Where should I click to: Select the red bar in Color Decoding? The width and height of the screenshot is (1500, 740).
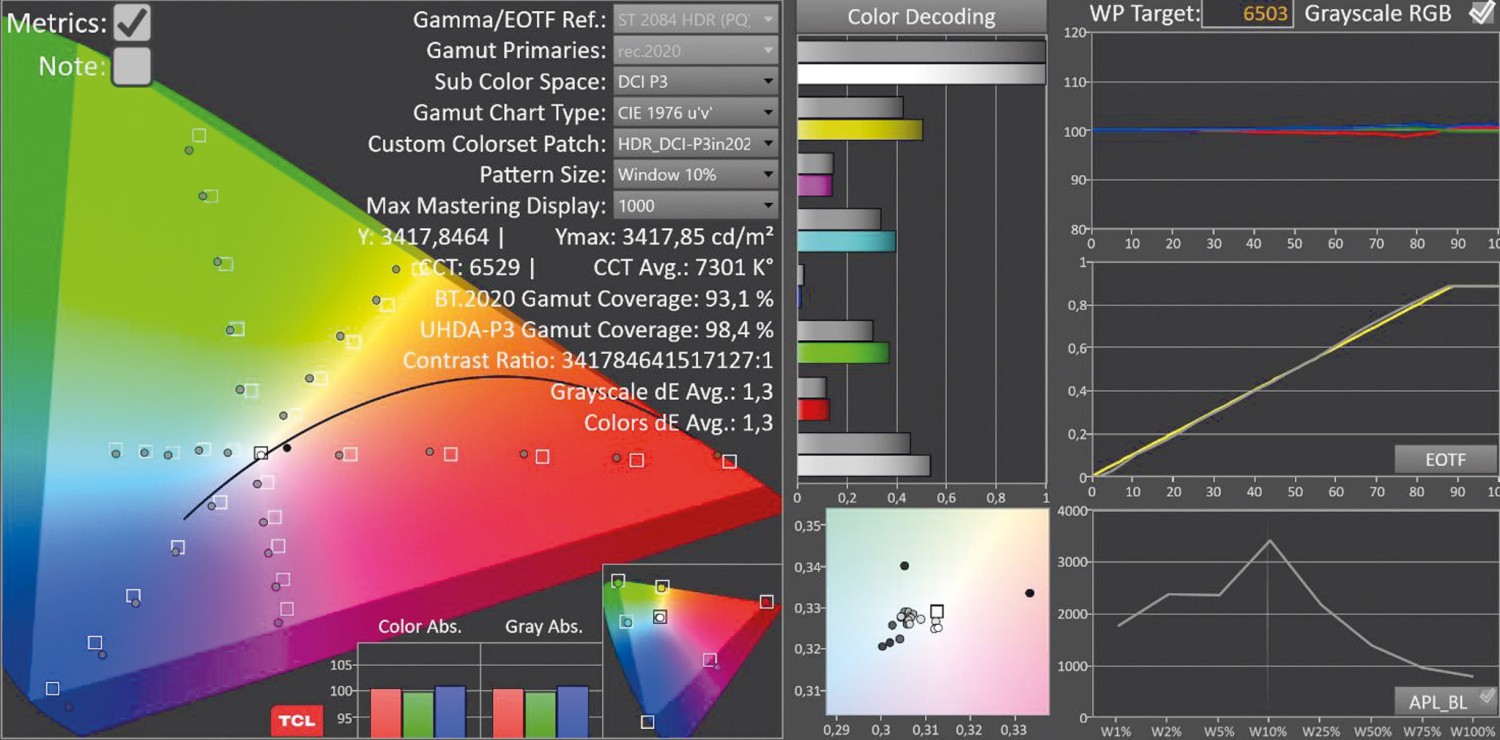(814, 410)
